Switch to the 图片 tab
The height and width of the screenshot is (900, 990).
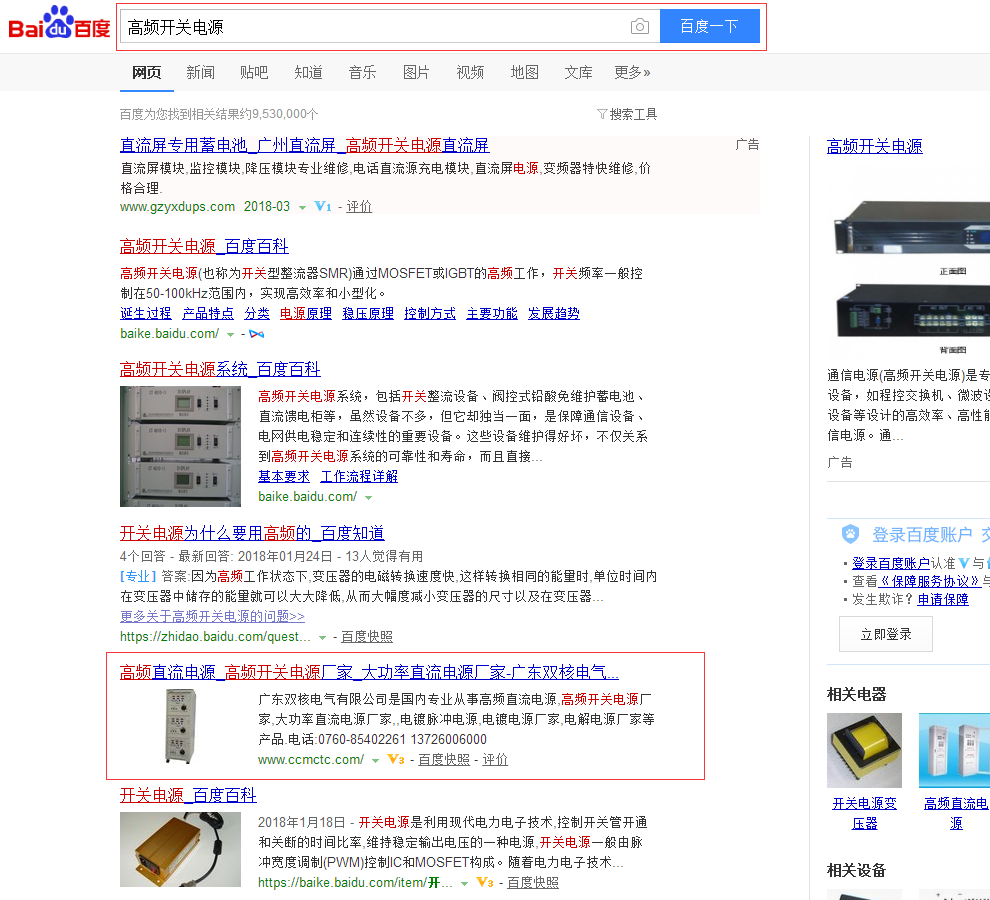(x=416, y=72)
